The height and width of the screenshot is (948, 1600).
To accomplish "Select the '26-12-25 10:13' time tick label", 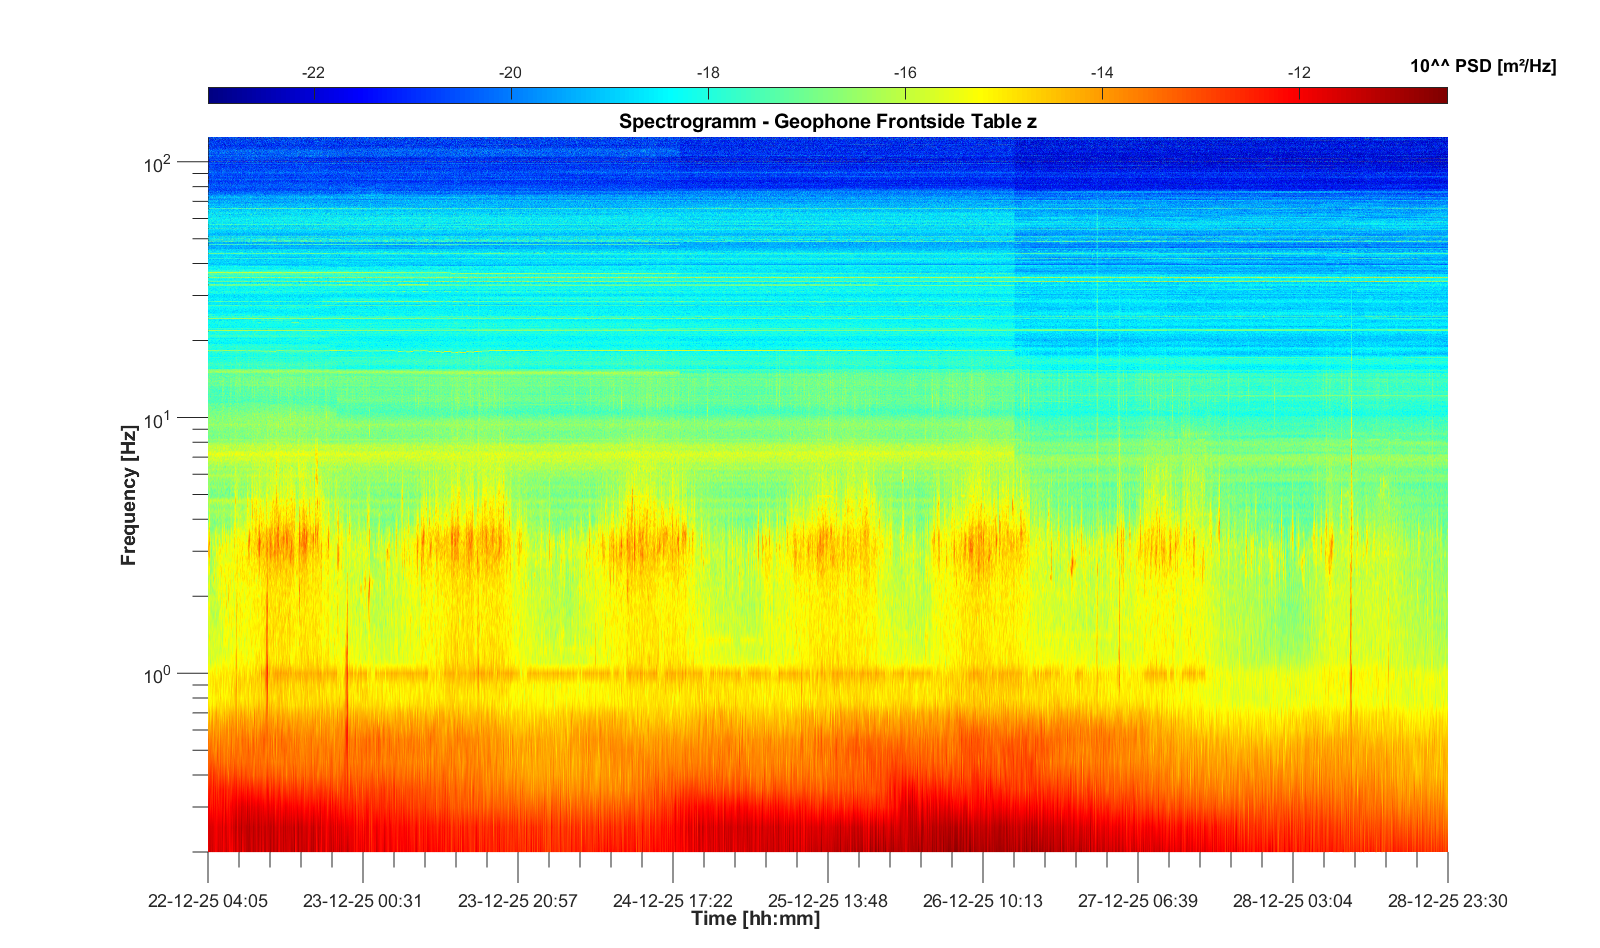I will [982, 901].
